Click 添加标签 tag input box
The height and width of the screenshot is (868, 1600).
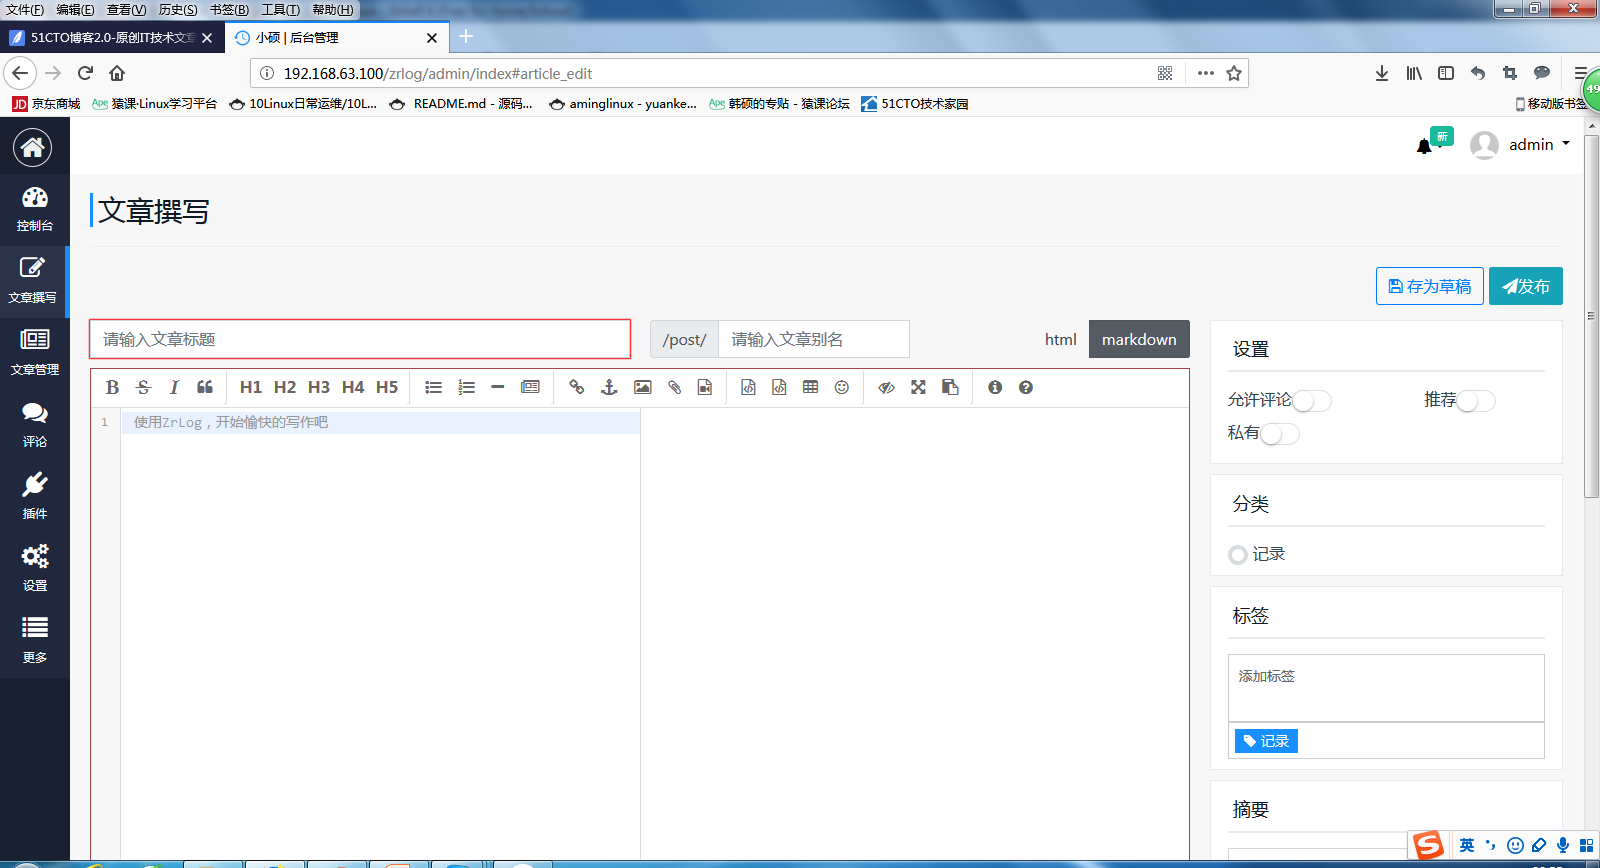pos(1386,688)
